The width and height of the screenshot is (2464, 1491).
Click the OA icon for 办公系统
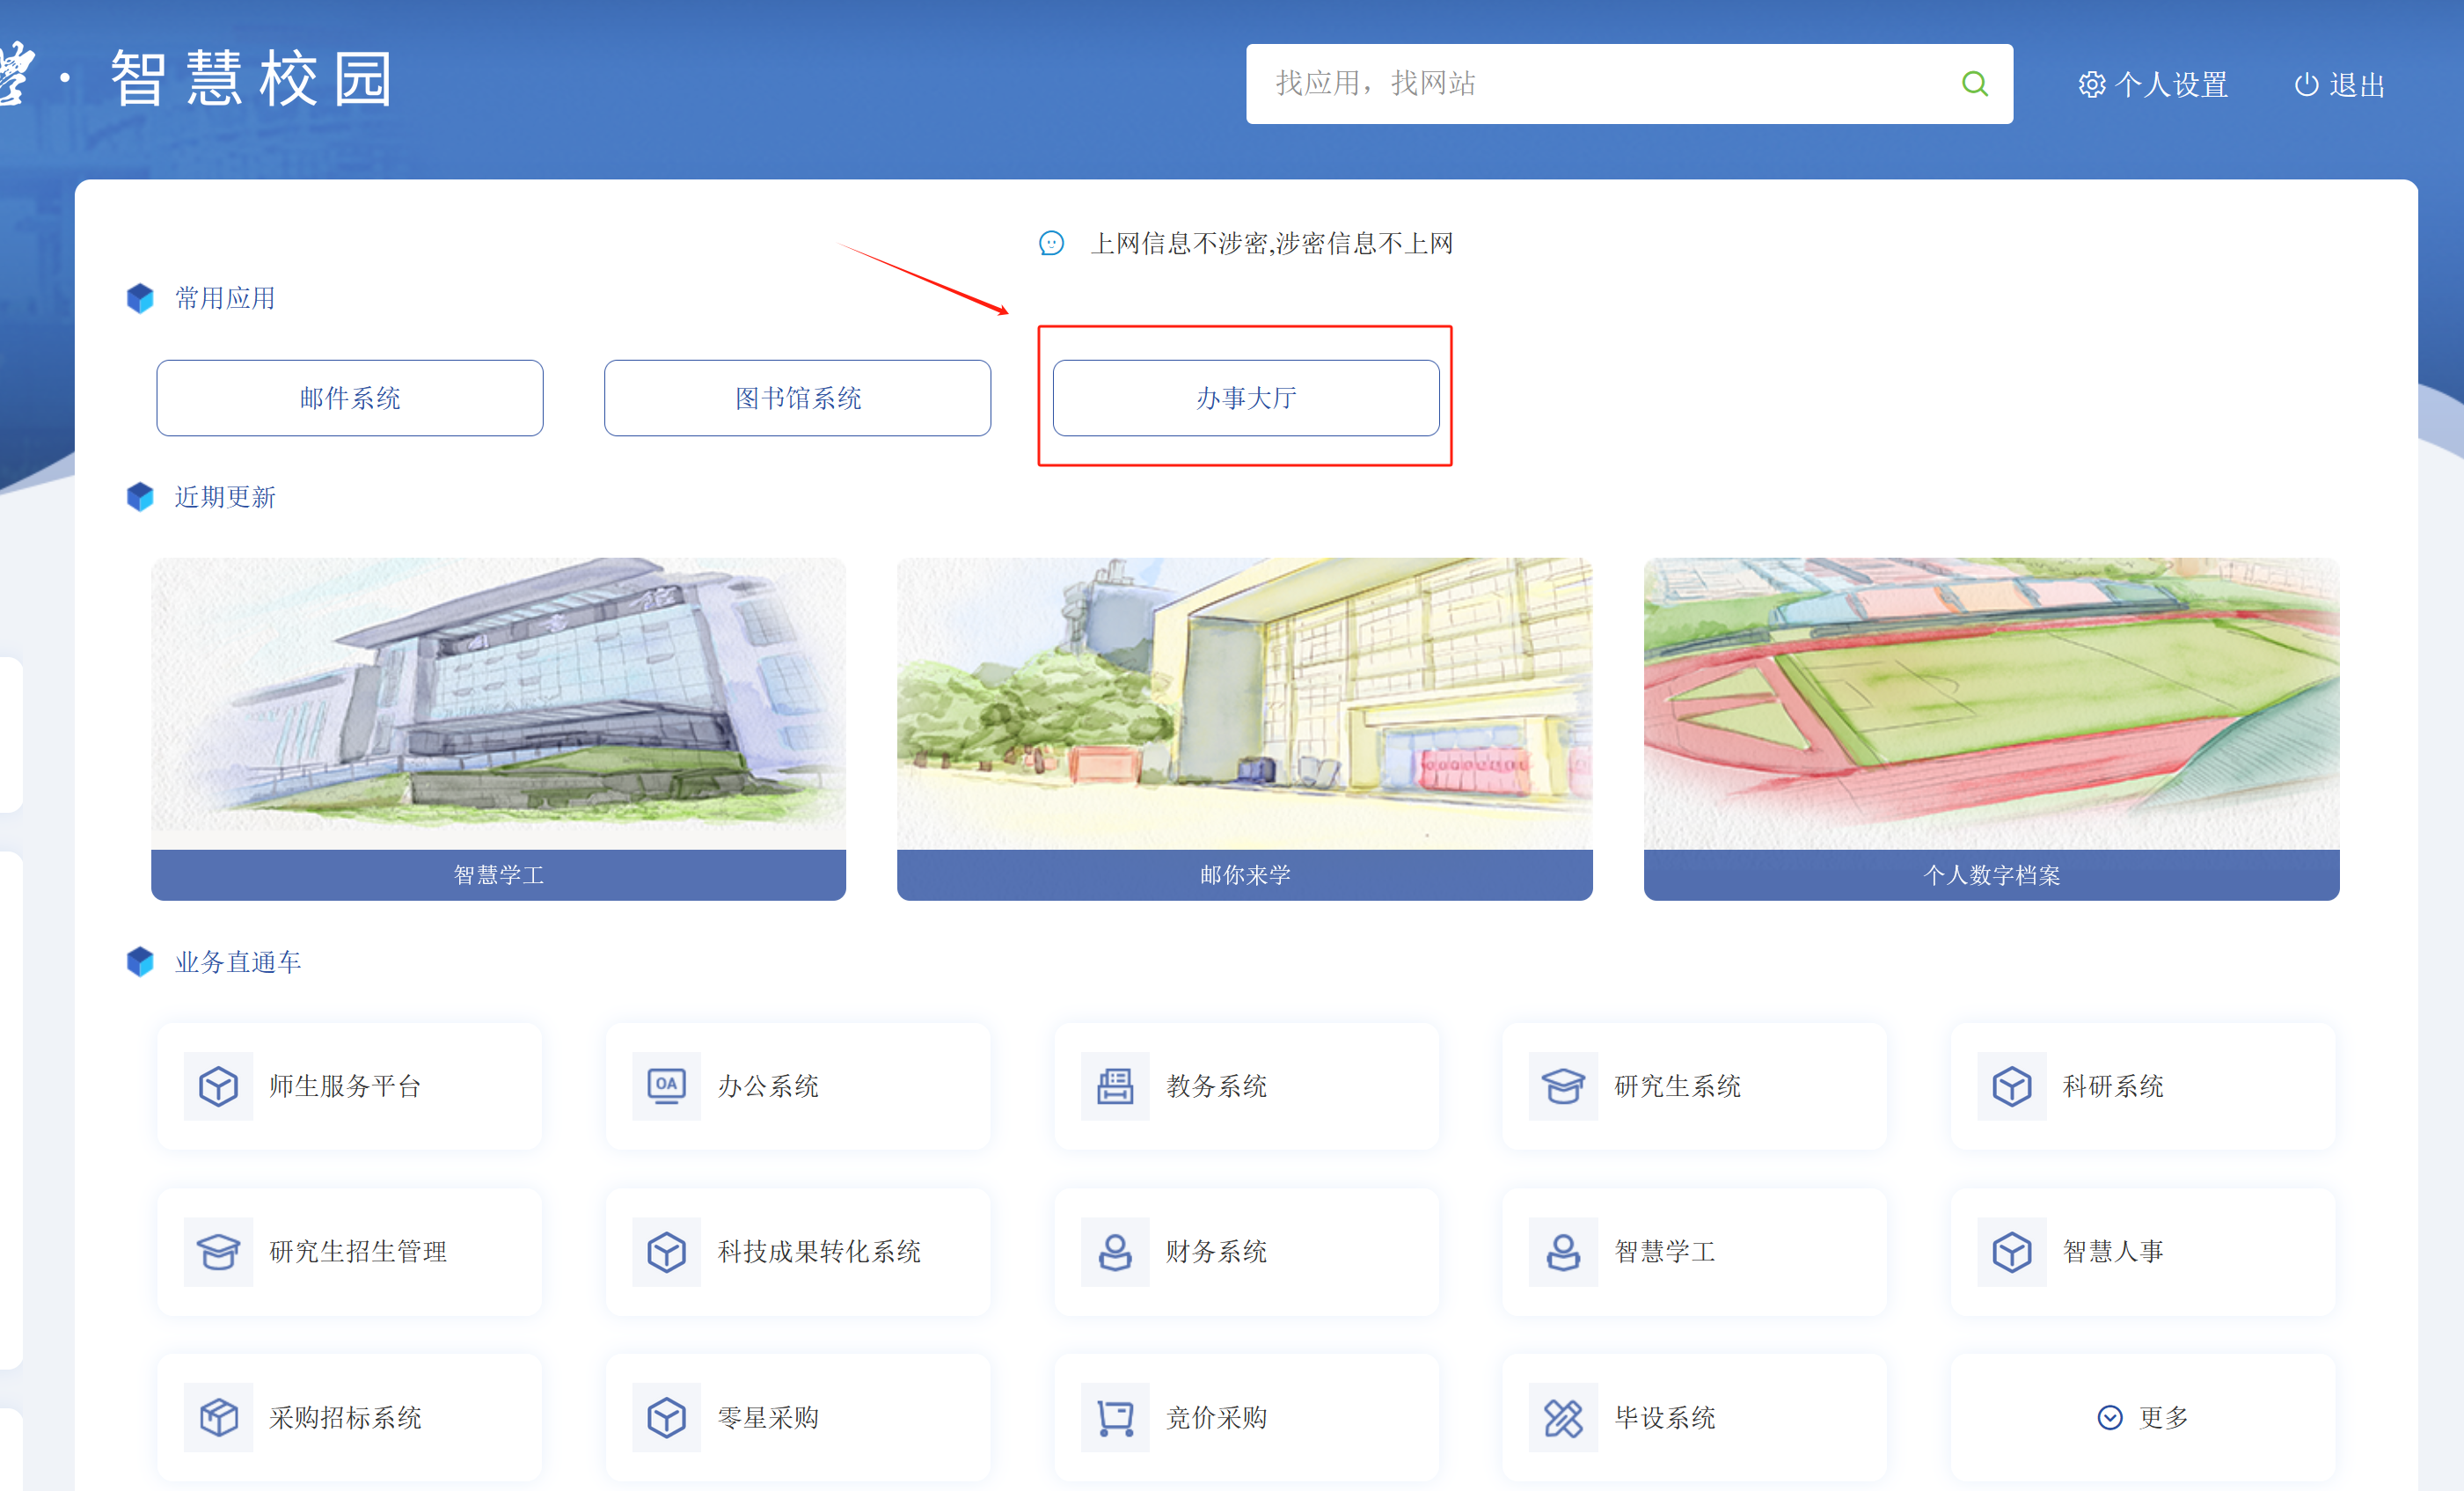tap(666, 1085)
